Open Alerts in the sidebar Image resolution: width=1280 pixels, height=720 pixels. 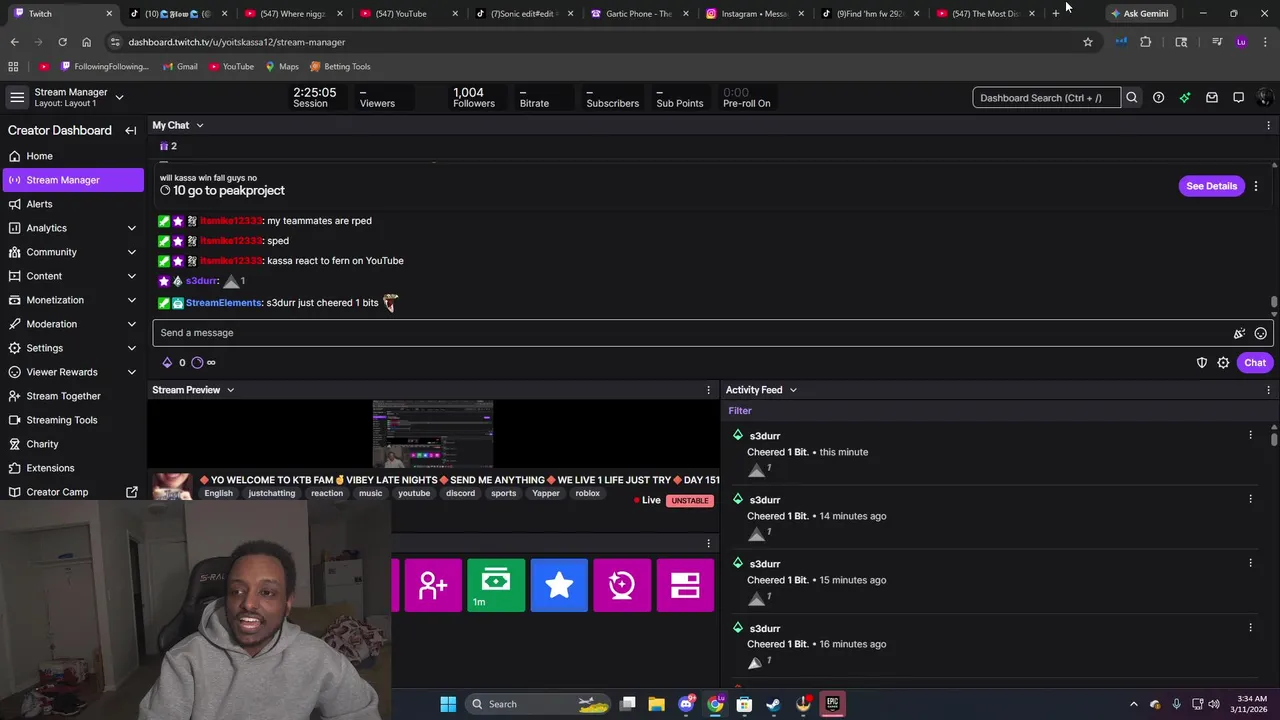(72, 204)
